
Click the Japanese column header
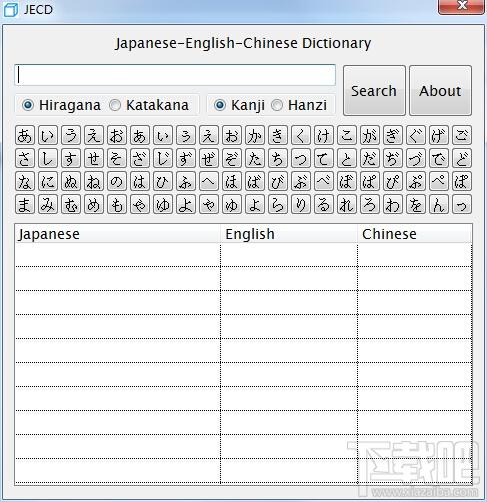pyautogui.click(x=118, y=234)
